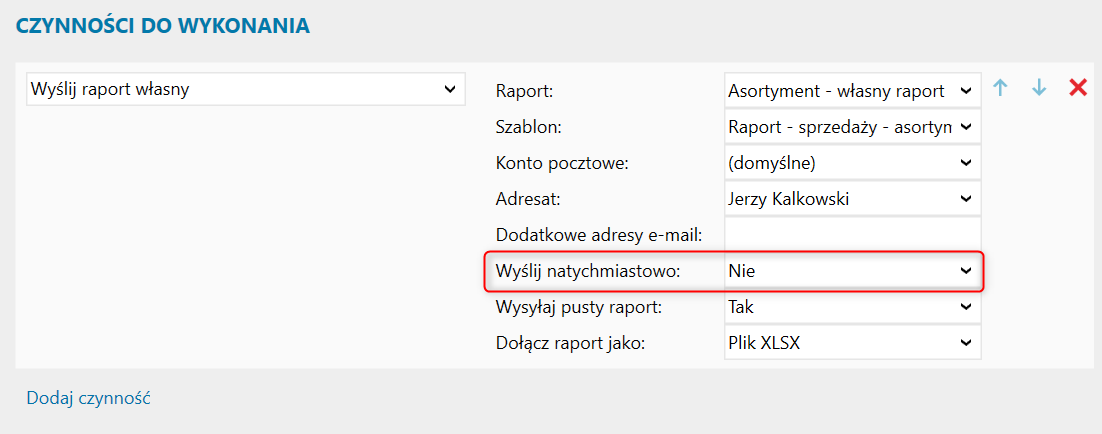
Task: Click the 'Czynności do wykonania' heading
Action: (x=162, y=26)
